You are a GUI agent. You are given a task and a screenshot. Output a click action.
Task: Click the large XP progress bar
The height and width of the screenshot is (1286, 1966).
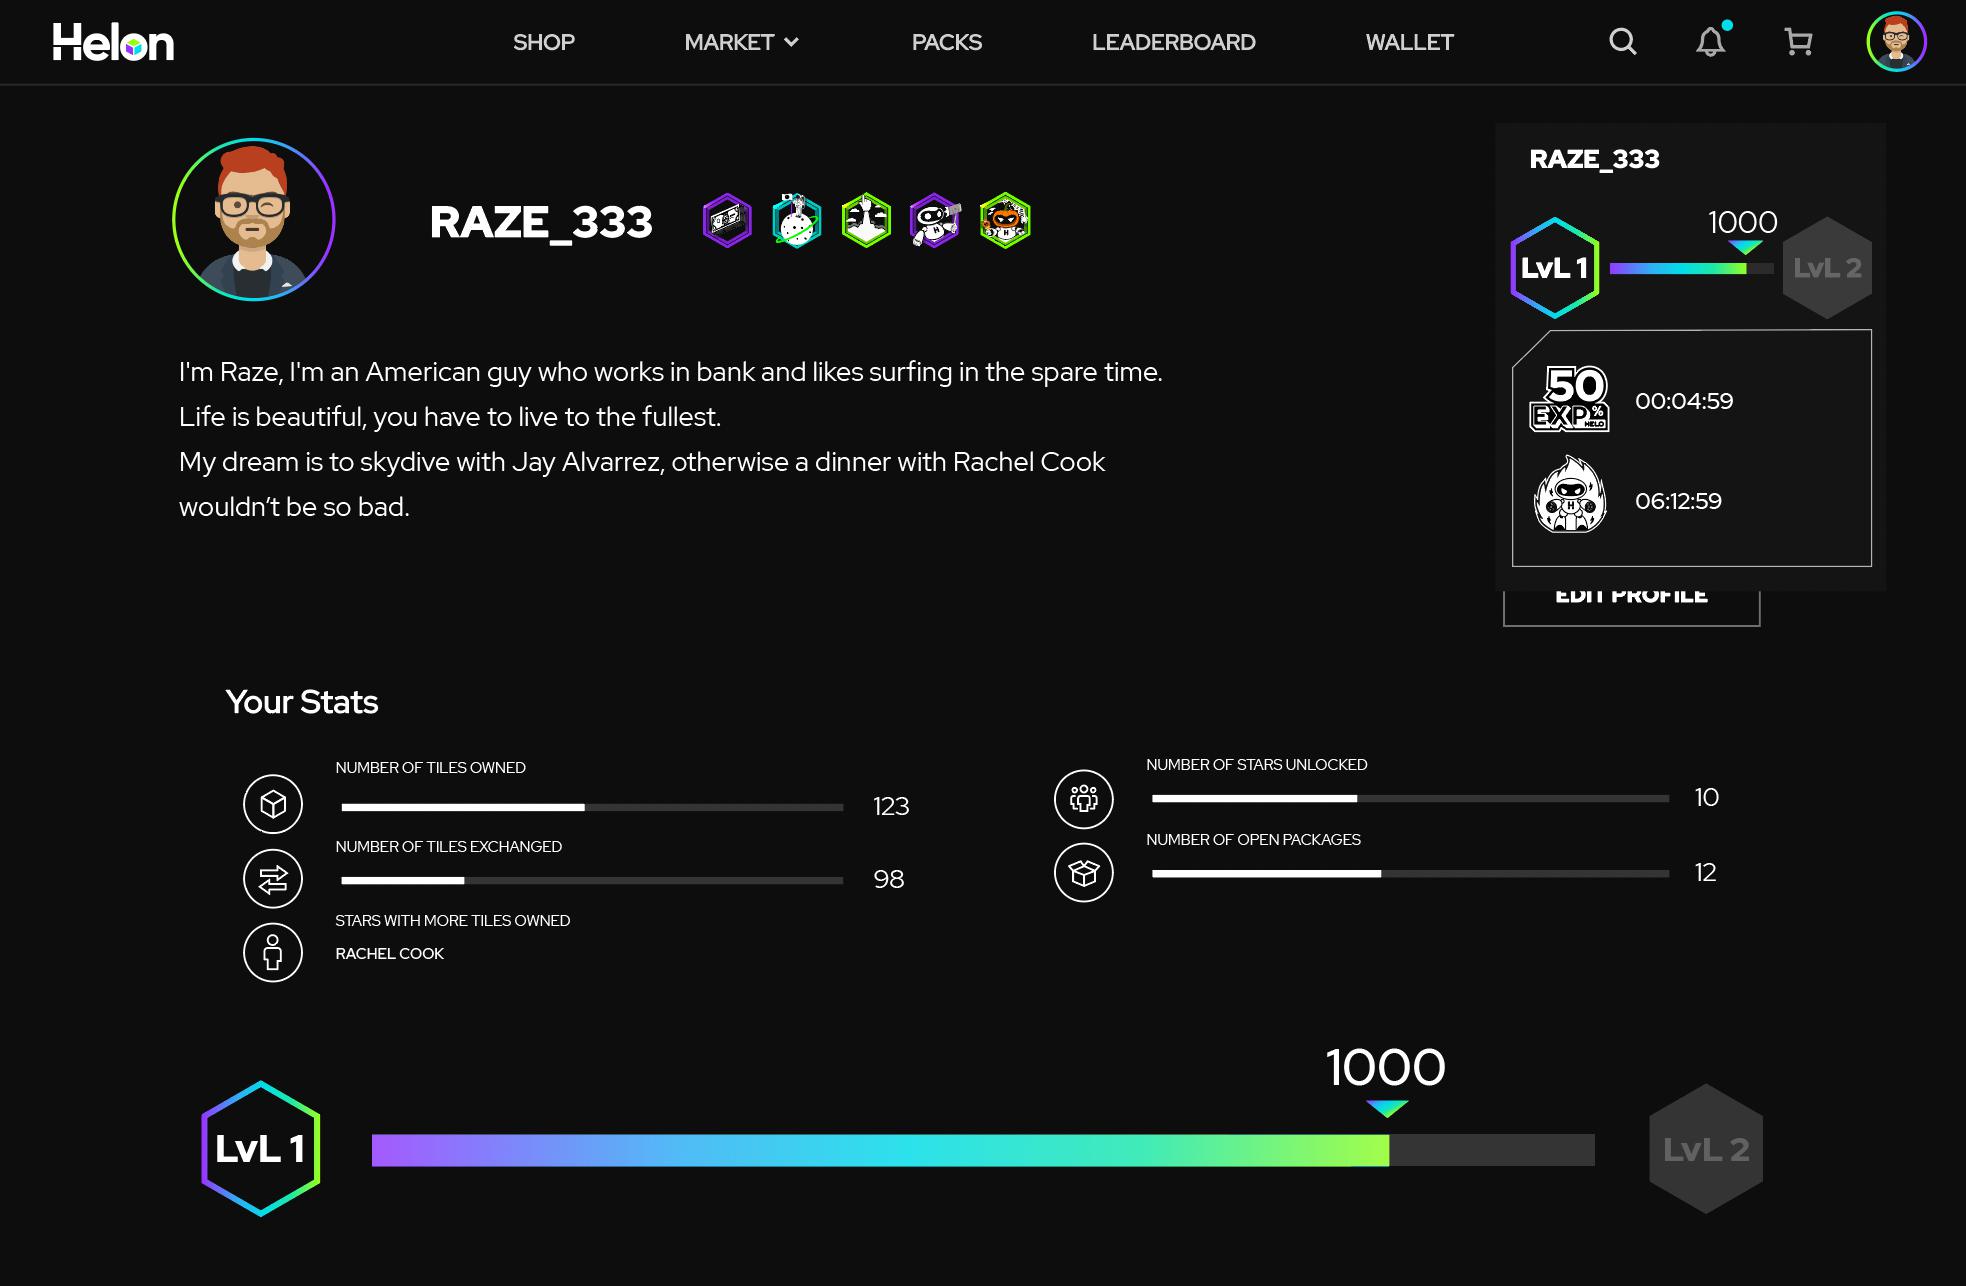click(x=982, y=1150)
